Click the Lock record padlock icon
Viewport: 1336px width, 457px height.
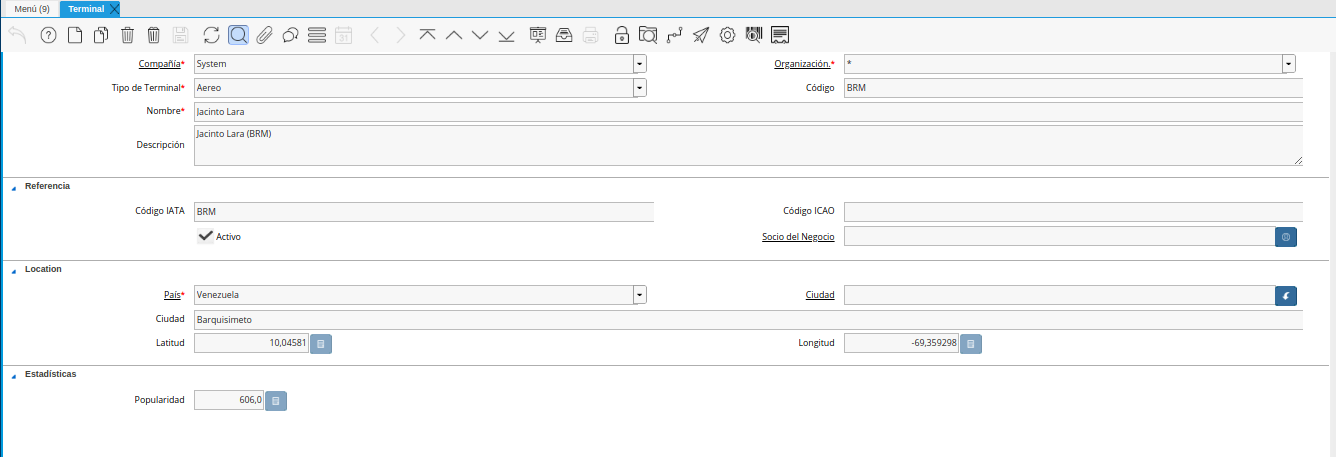[x=622, y=35]
